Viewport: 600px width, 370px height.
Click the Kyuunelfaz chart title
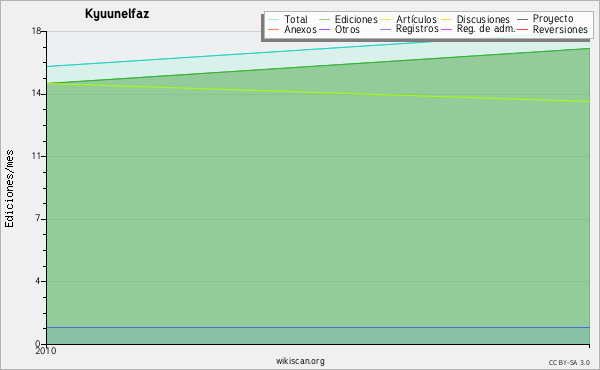117,14
